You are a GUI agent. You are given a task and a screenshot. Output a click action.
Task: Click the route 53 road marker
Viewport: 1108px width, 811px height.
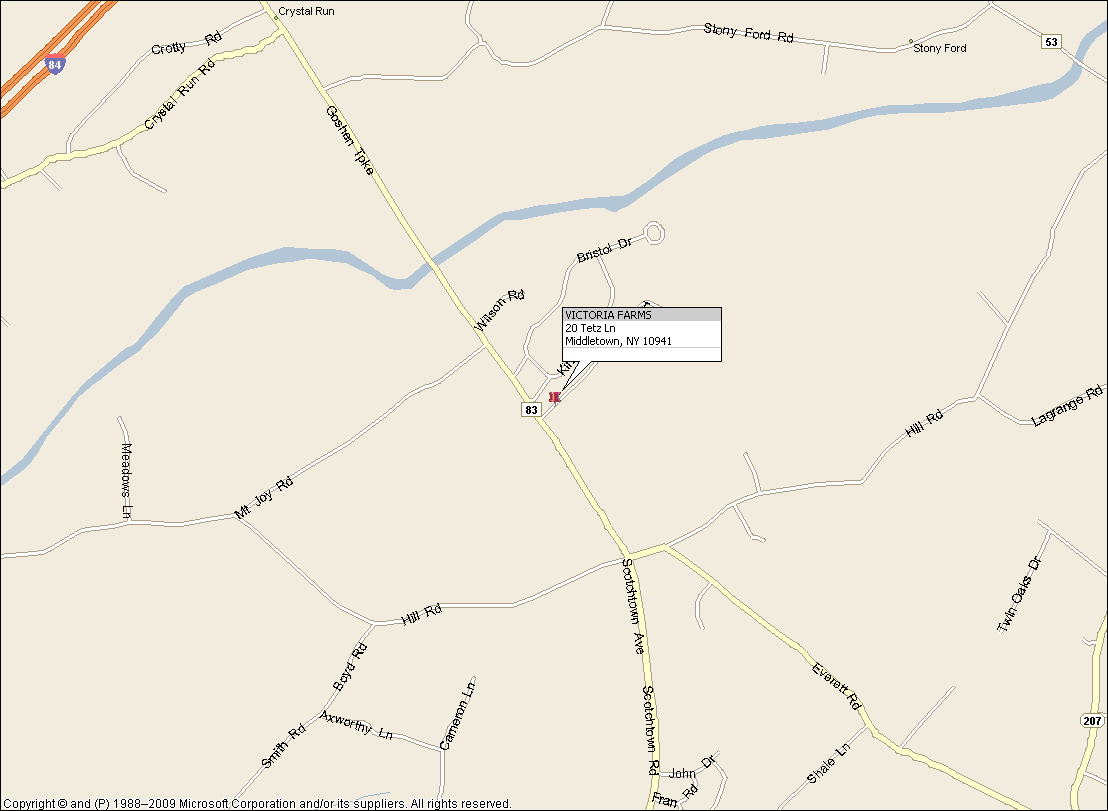(x=1051, y=42)
